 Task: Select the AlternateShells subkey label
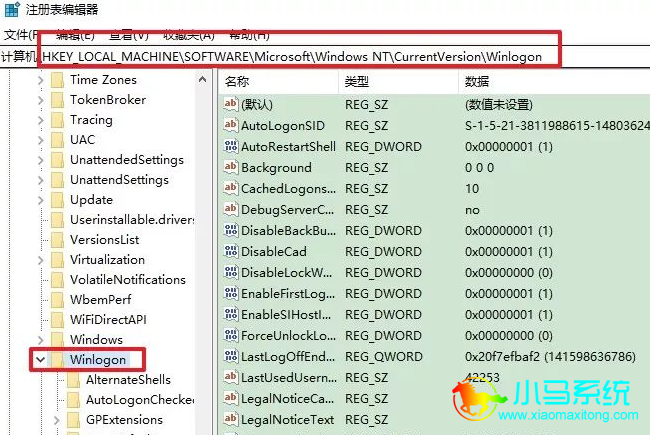pos(128,379)
